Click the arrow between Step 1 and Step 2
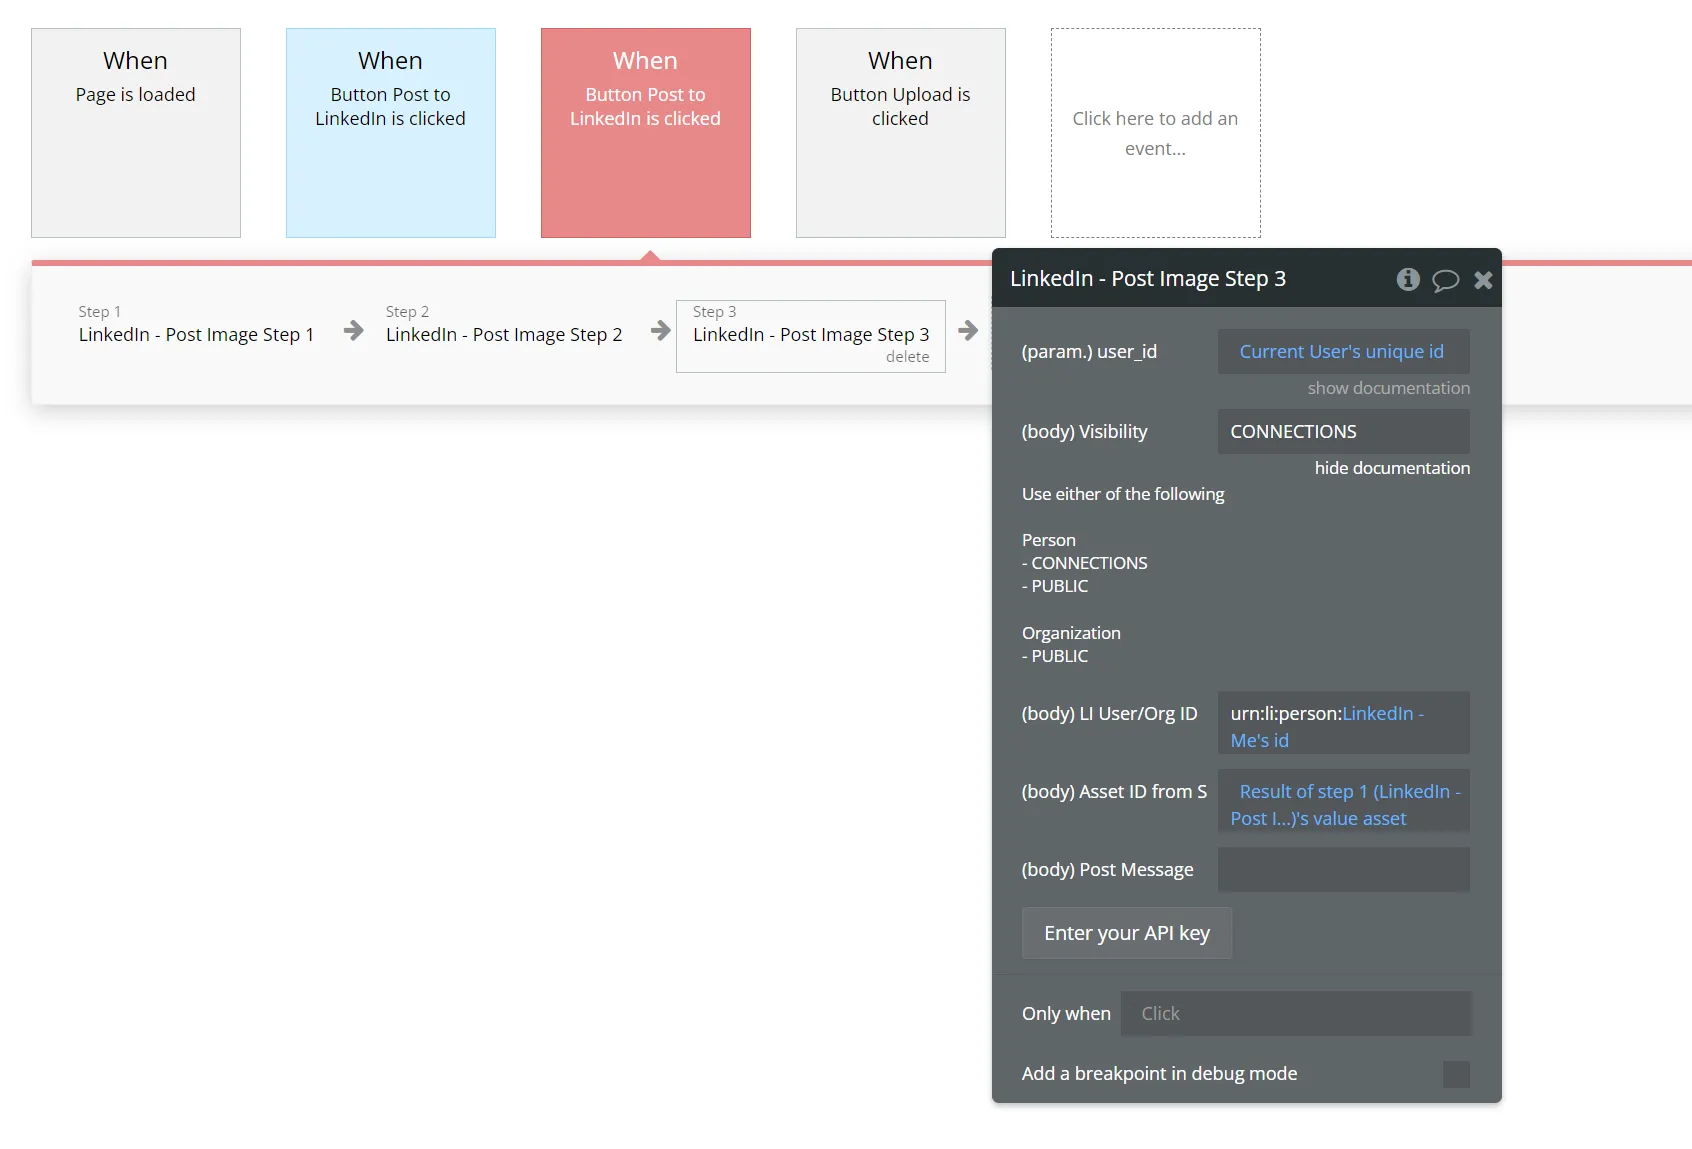Viewport: 1692px width, 1149px height. pos(353,330)
